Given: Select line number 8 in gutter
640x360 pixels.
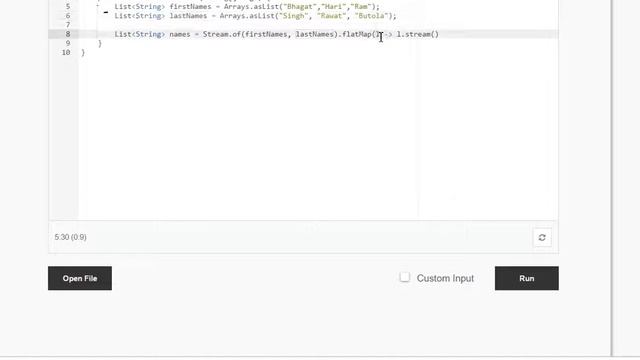Looking at the screenshot, I should pos(68,34).
